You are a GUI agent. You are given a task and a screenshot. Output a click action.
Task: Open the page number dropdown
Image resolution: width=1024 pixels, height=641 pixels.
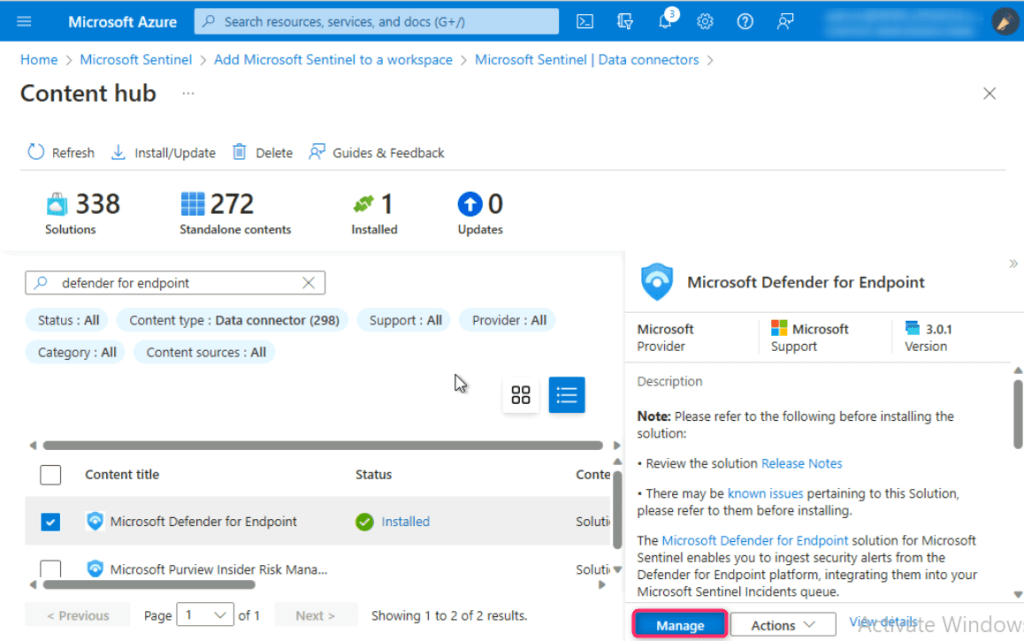tap(205, 615)
